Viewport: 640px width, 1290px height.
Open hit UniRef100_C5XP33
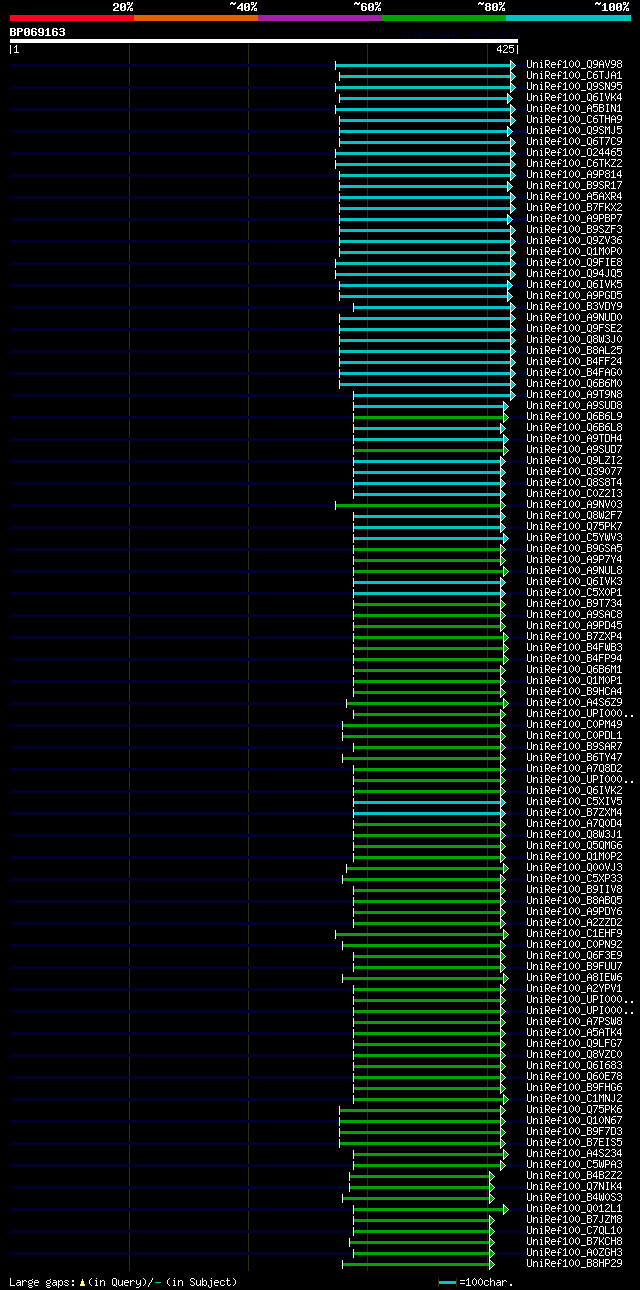point(574,878)
